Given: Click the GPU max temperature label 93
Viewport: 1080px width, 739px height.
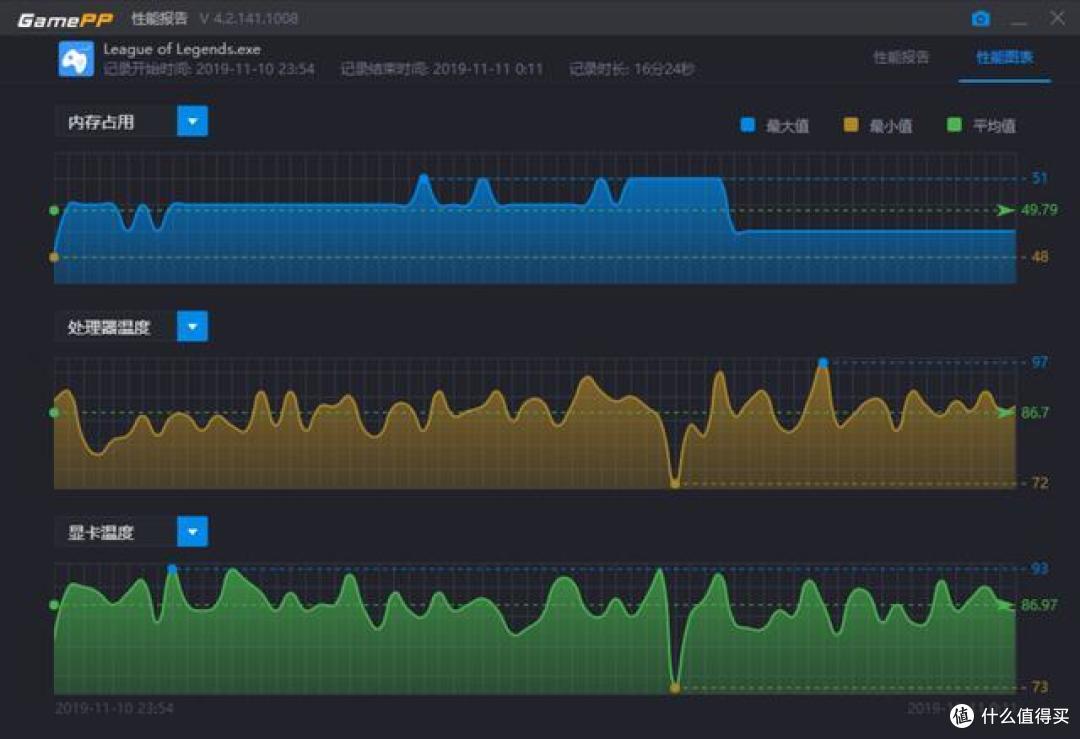Looking at the screenshot, I should coord(1039,568).
